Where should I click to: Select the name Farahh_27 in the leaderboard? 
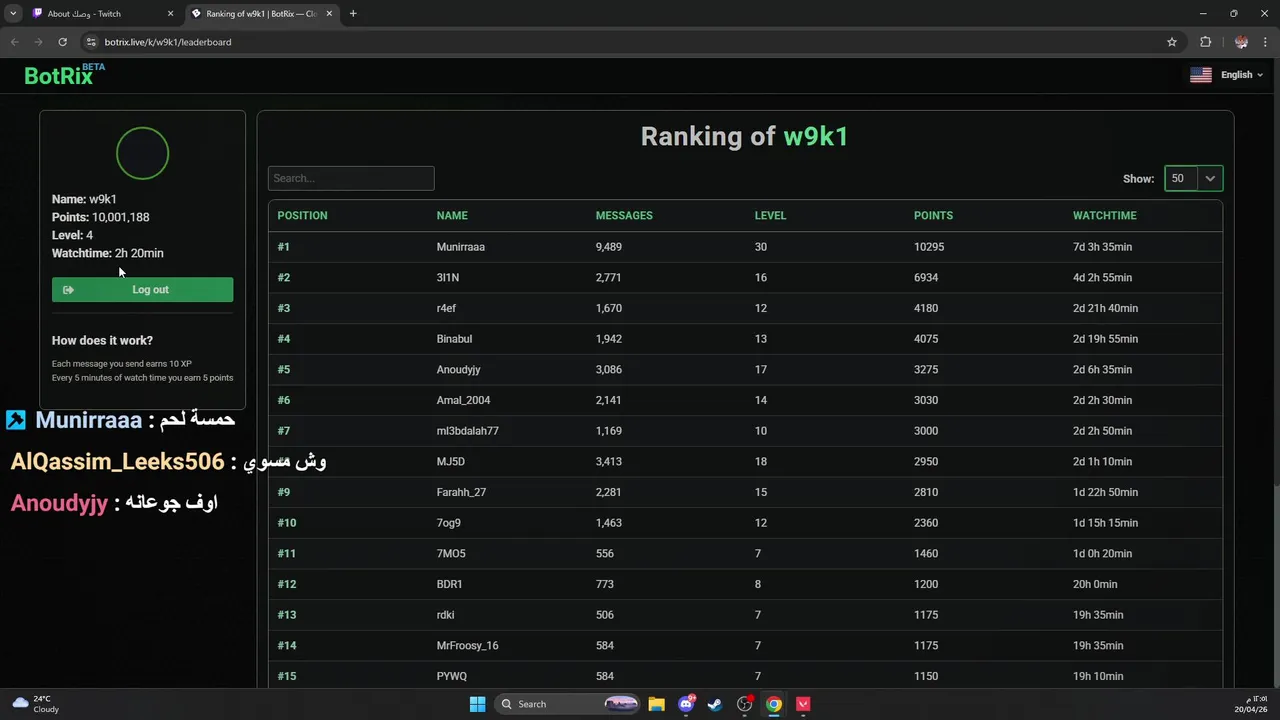[461, 492]
